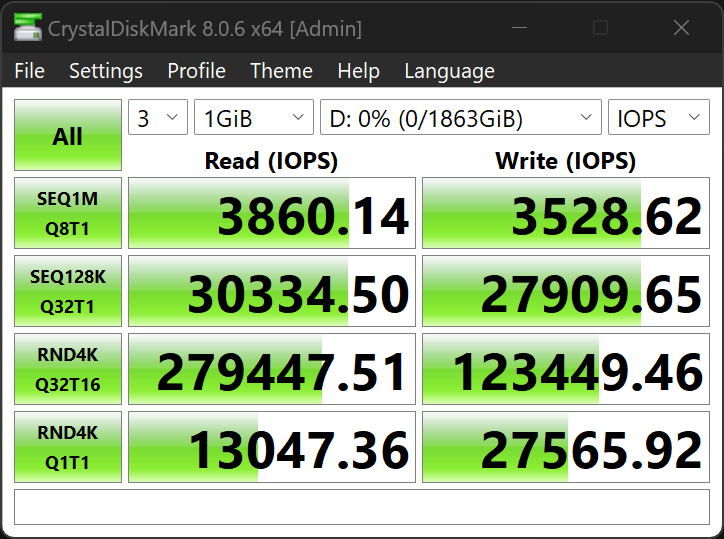Close the CrystalDiskMark window
724x539 pixels.
tap(682, 28)
